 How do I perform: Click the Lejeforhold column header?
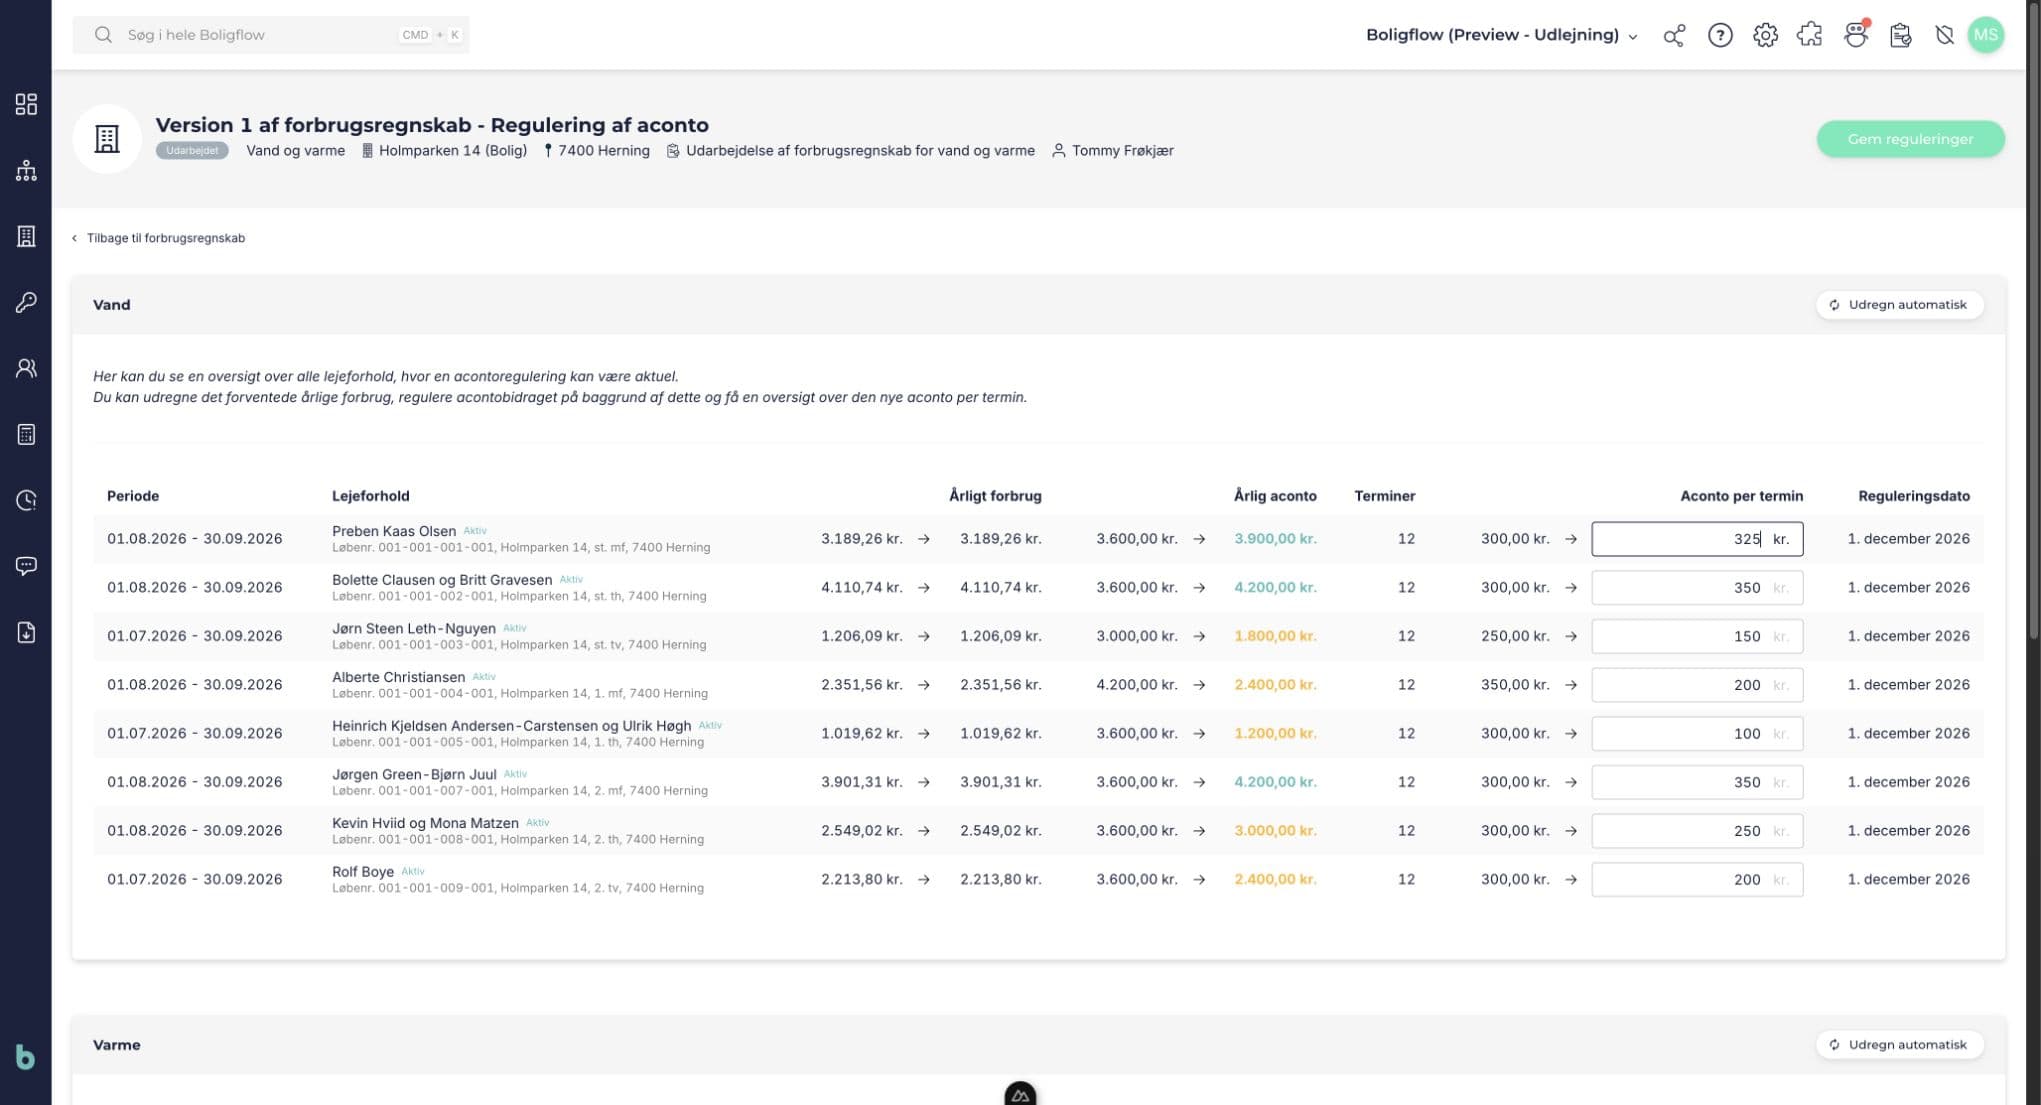[x=371, y=496]
